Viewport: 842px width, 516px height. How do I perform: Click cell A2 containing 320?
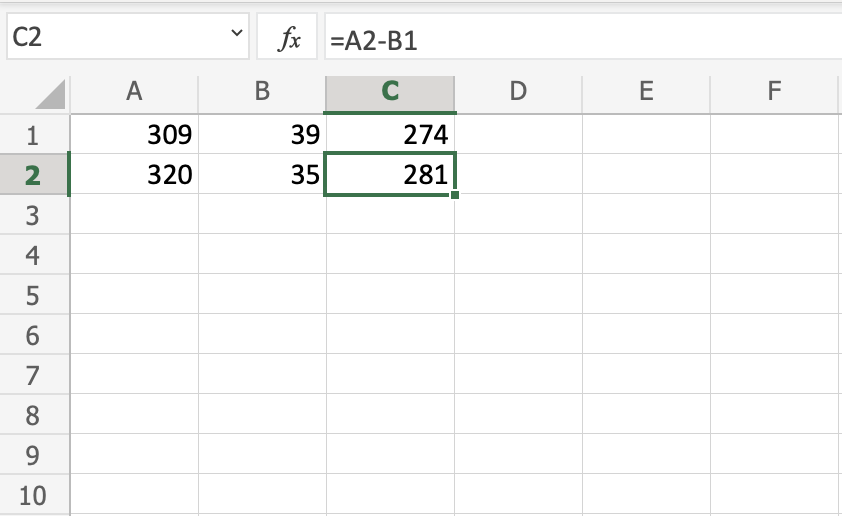[x=134, y=175]
